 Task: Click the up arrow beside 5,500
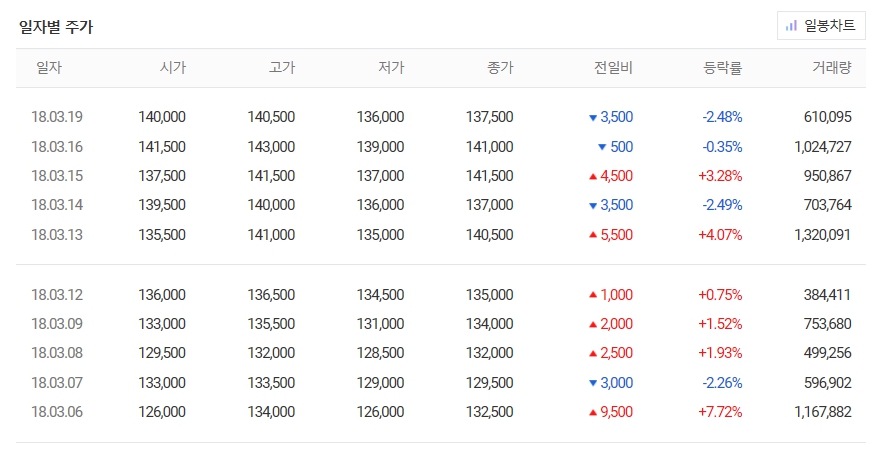[593, 235]
